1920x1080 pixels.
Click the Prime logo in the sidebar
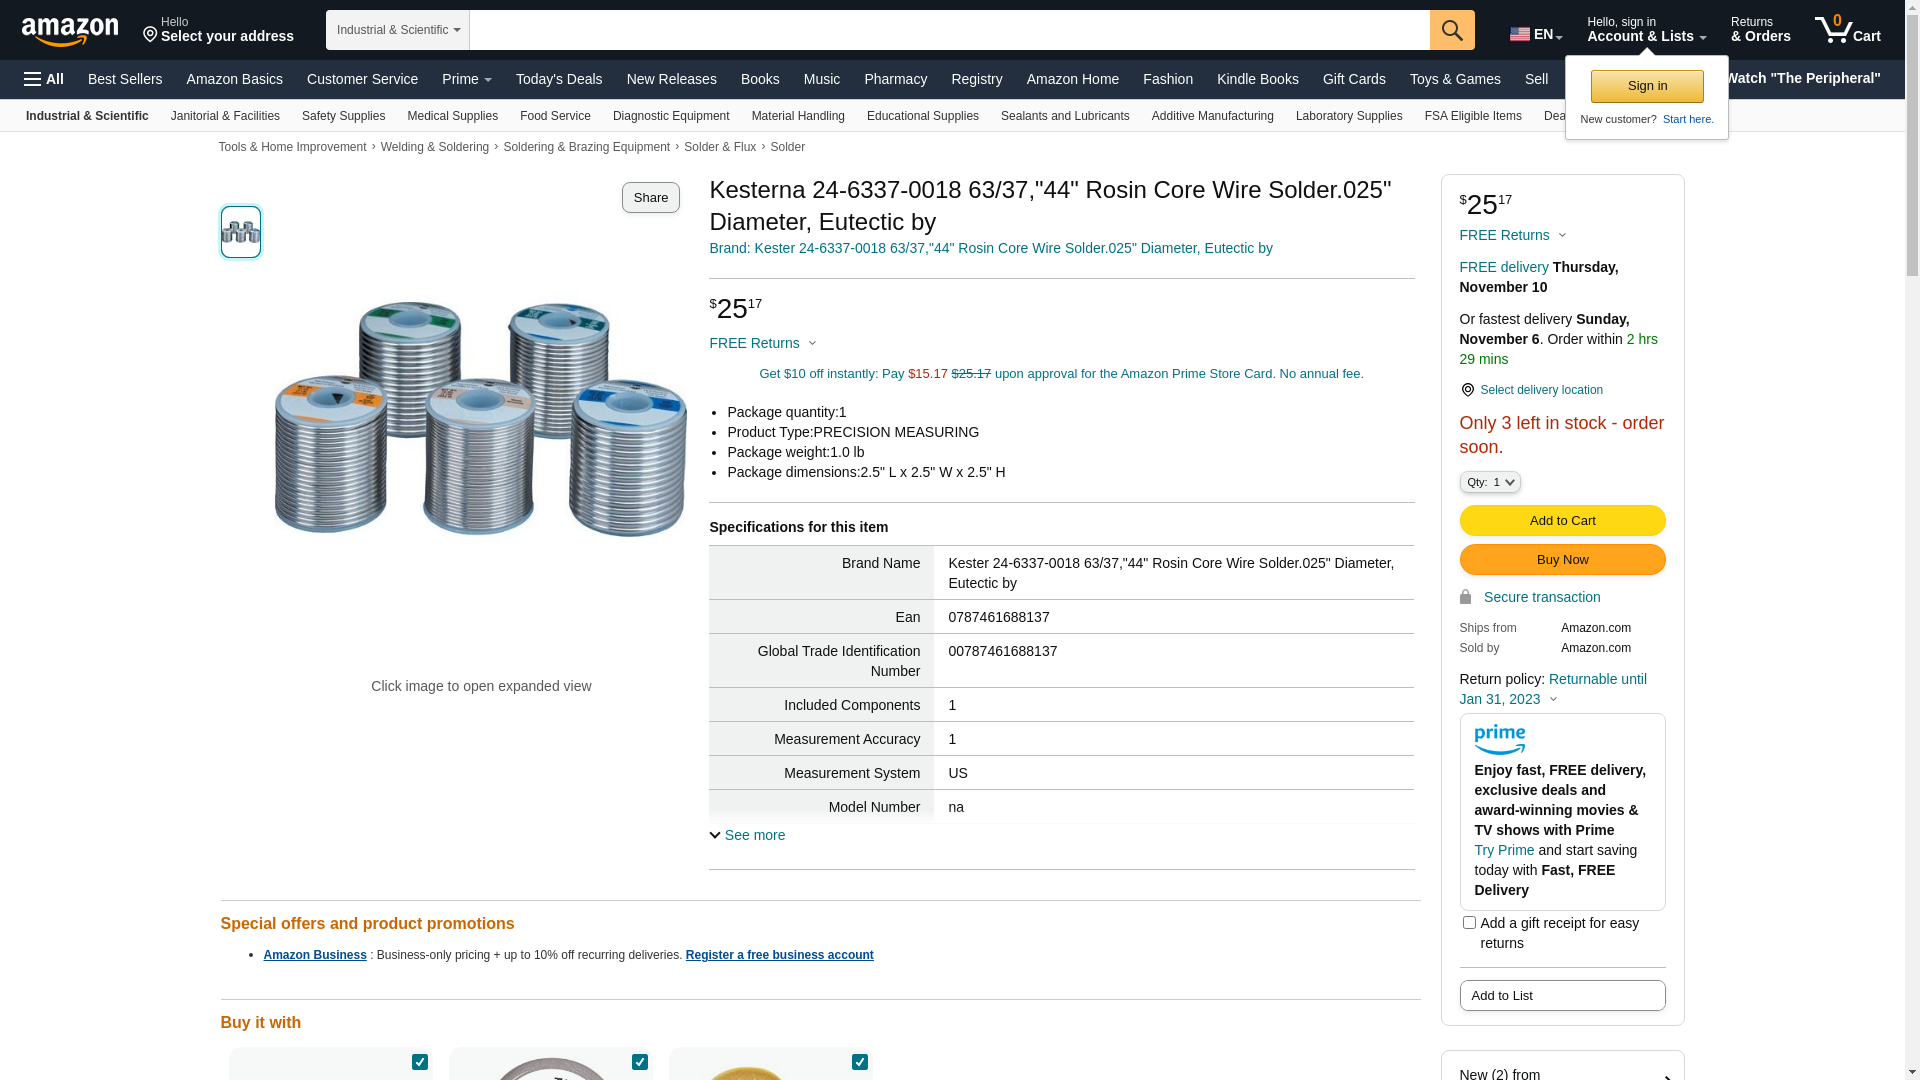[x=1499, y=739]
